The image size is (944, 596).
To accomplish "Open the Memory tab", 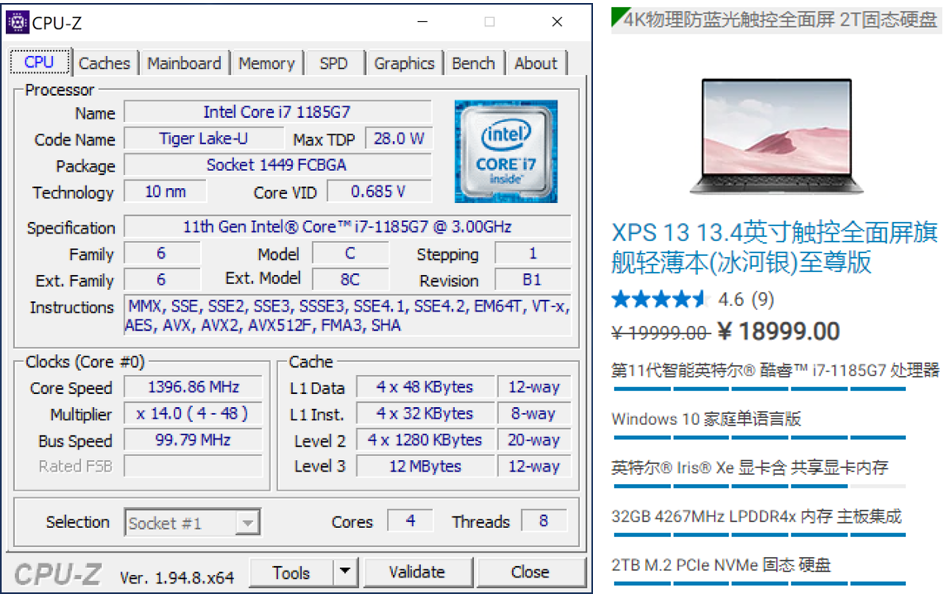I will [x=267, y=63].
